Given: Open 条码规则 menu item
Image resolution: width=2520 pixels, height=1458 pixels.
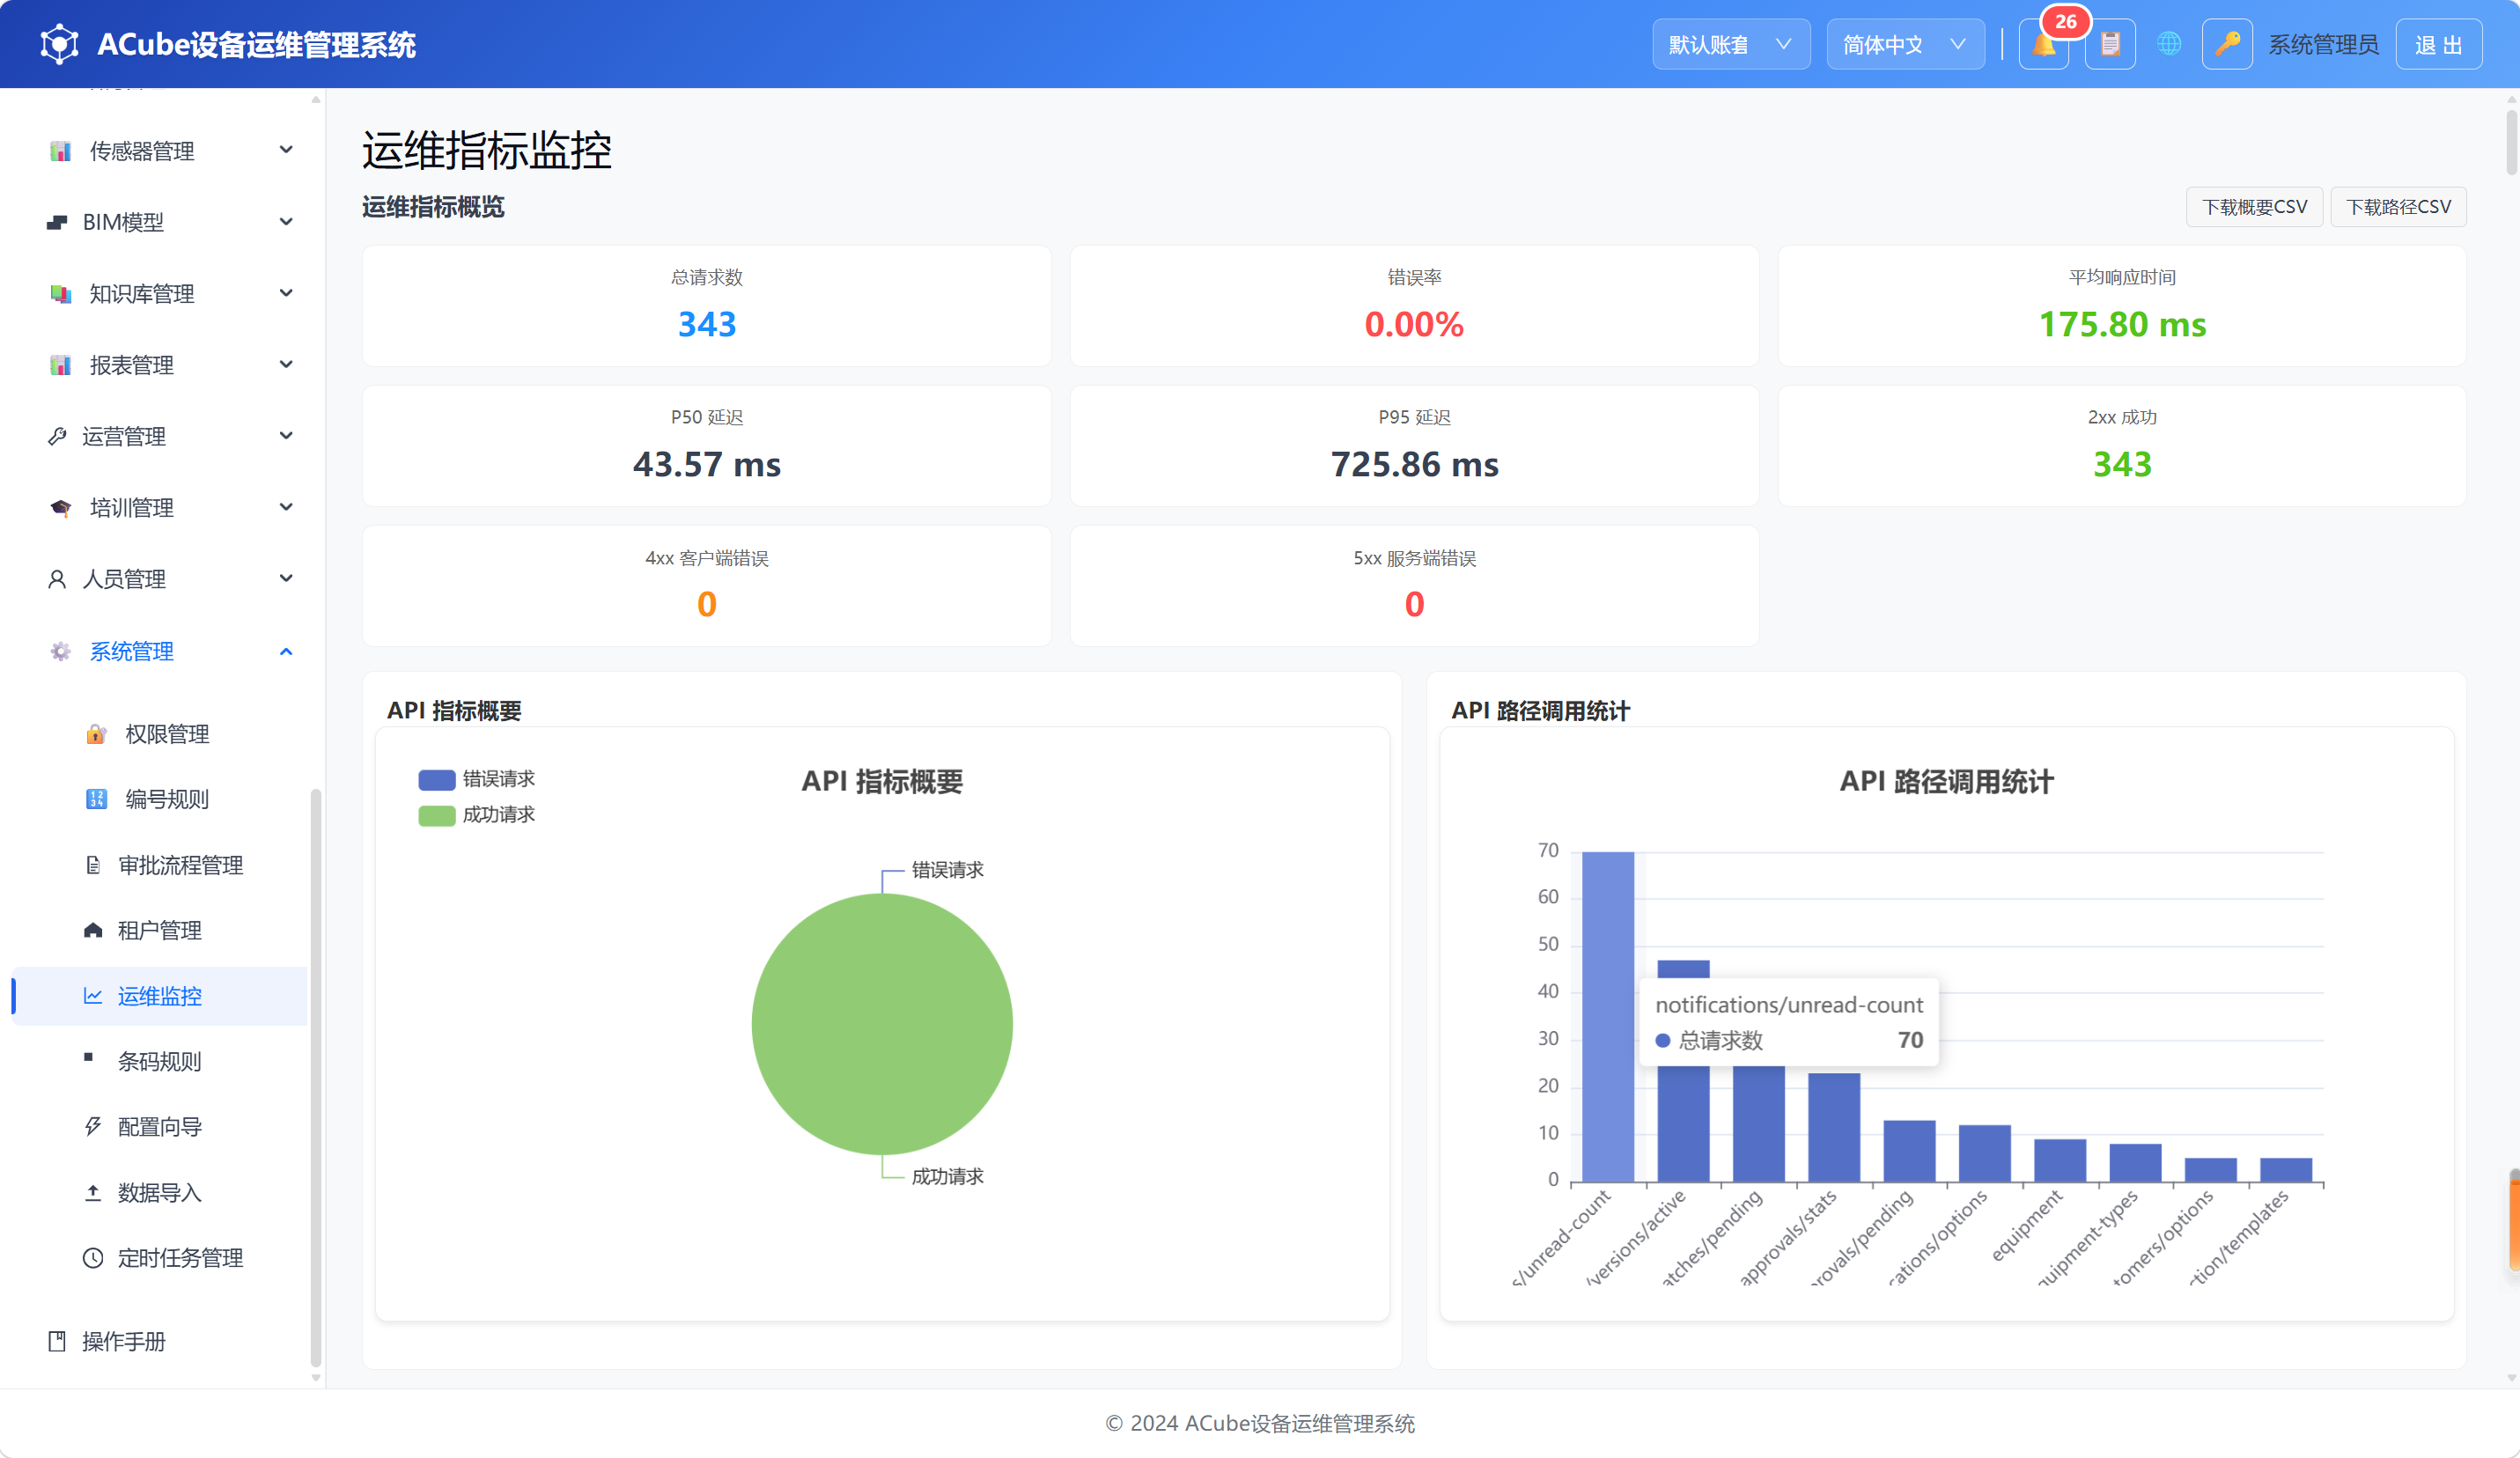Looking at the screenshot, I should (x=160, y=1061).
